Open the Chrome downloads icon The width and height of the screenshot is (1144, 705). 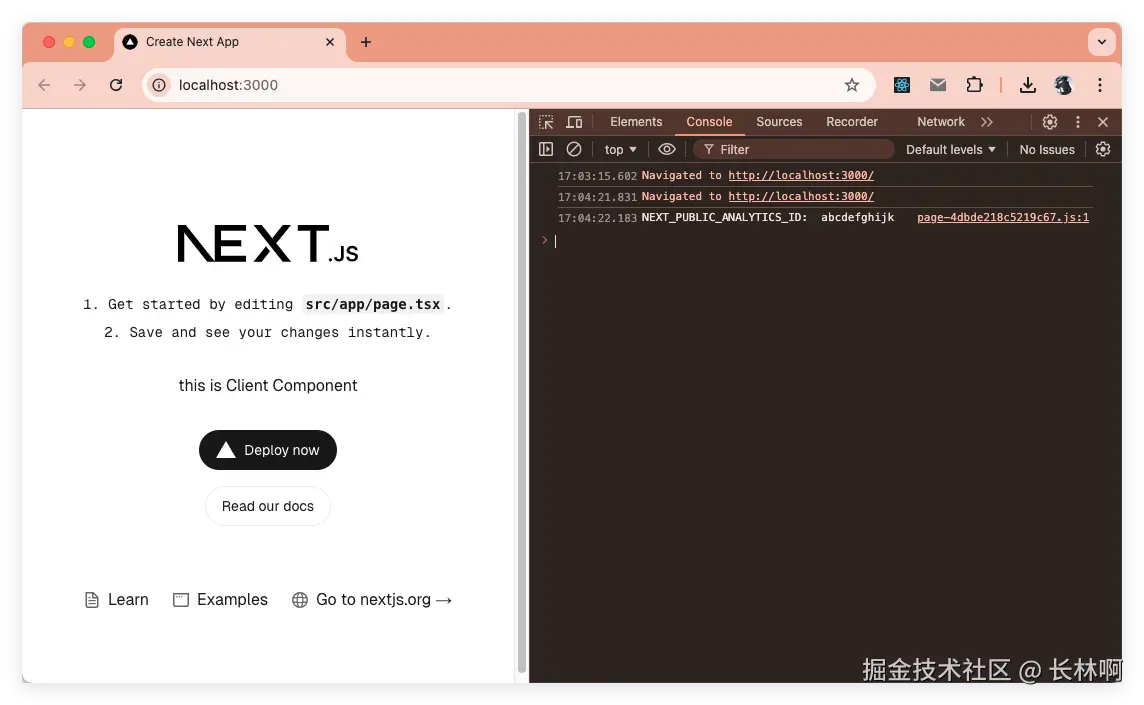pos(1027,85)
